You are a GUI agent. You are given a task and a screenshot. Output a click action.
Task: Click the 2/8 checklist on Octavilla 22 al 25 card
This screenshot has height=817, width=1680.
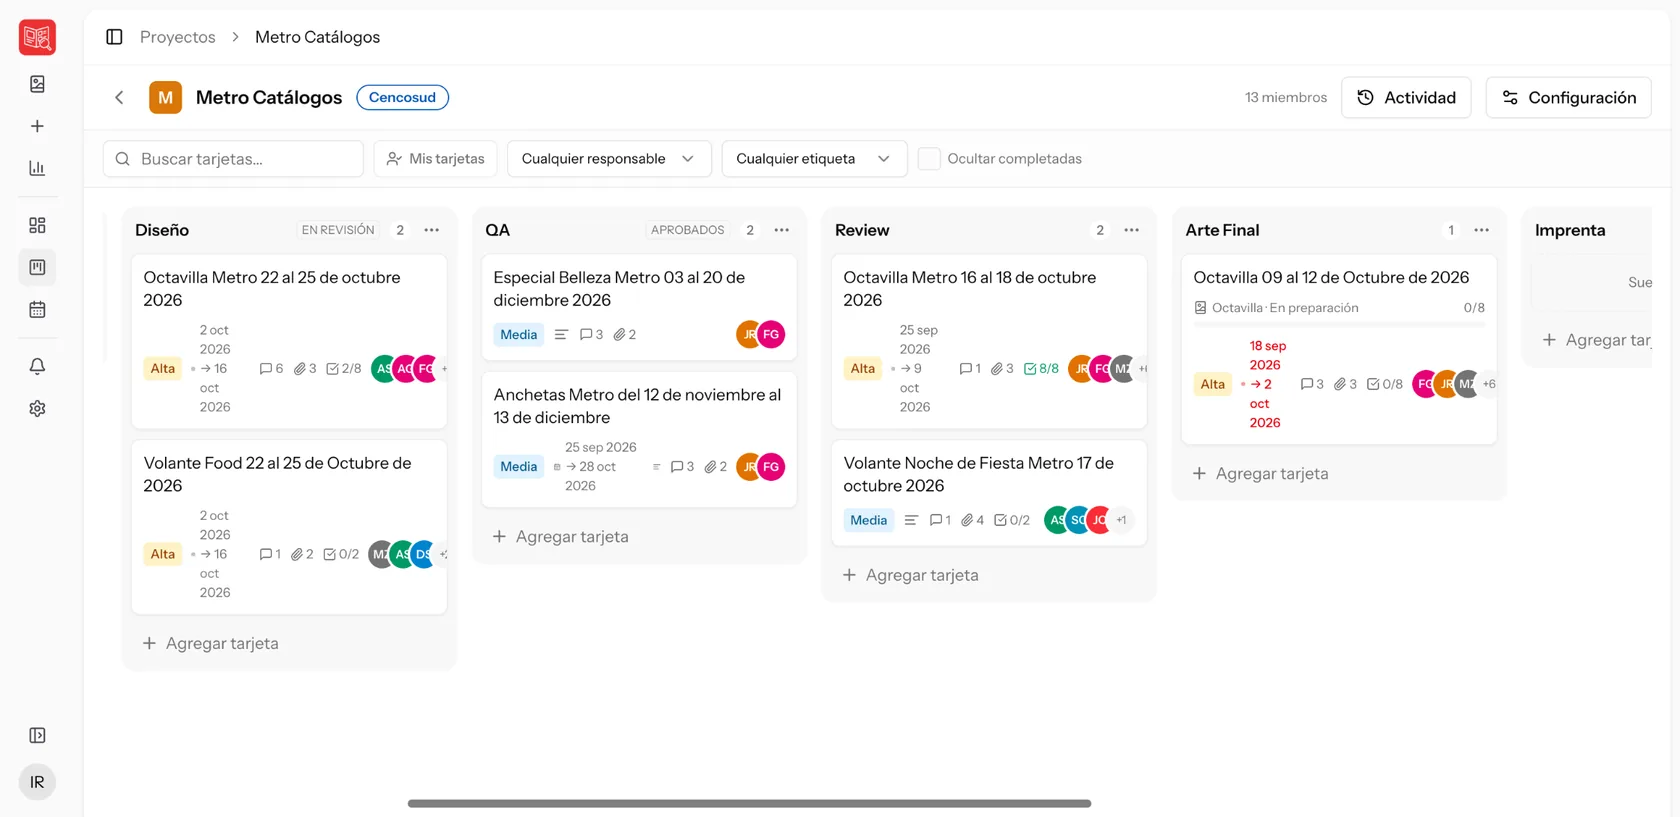(343, 369)
